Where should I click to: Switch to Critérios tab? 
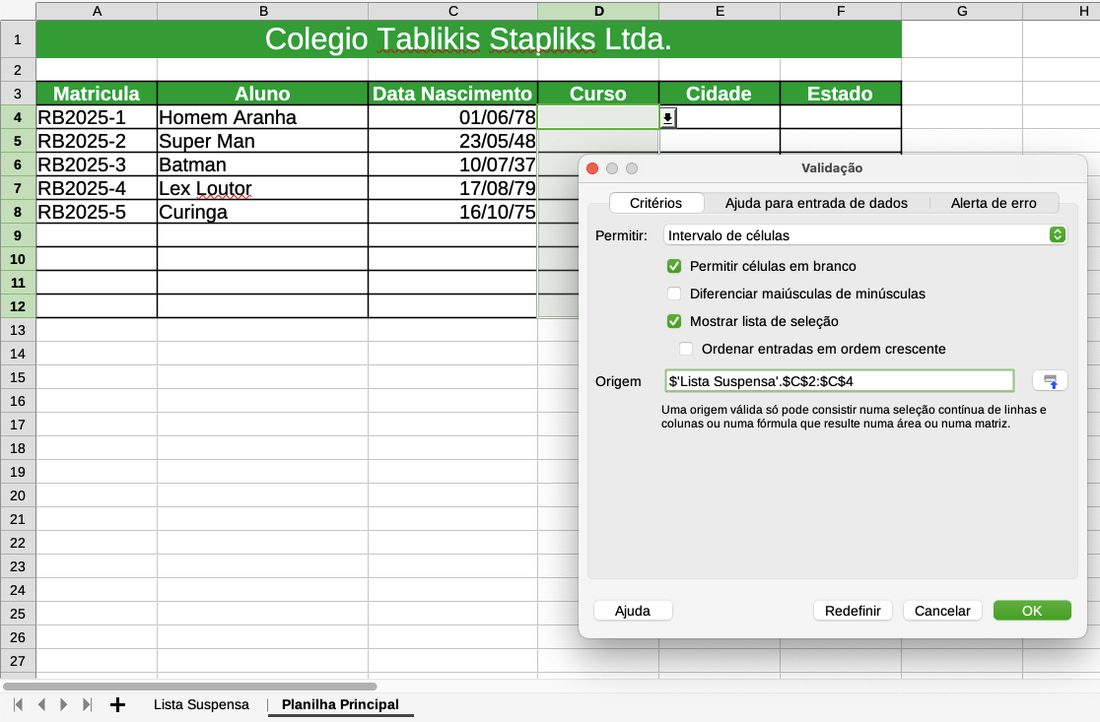click(656, 203)
